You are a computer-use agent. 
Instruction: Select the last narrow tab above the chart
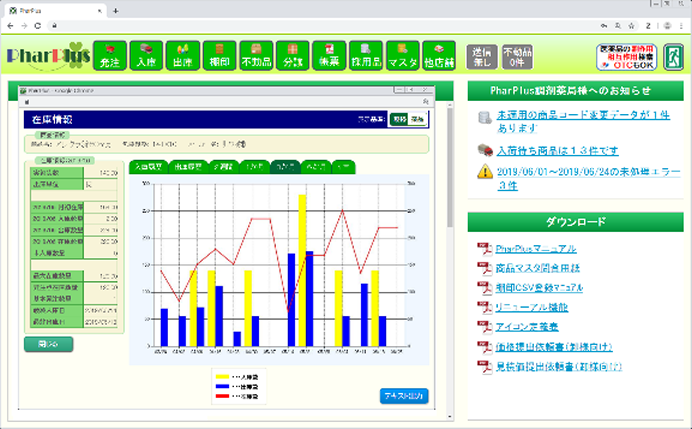[343, 167]
